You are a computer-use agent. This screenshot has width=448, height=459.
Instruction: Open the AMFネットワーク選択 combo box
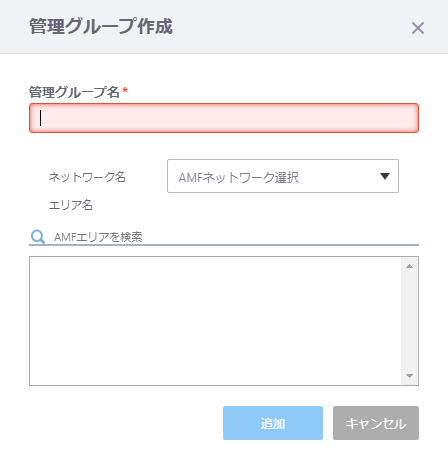283,176
